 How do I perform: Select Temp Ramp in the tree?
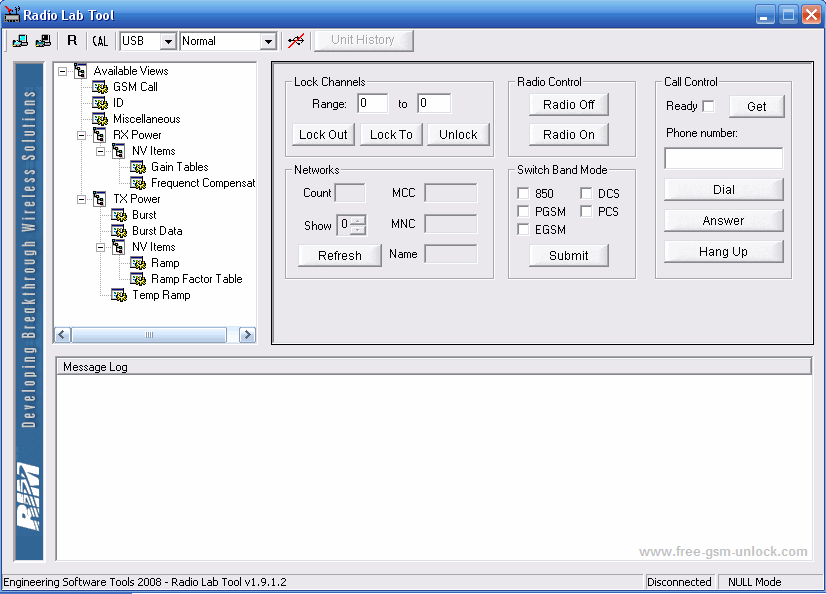pyautogui.click(x=161, y=295)
